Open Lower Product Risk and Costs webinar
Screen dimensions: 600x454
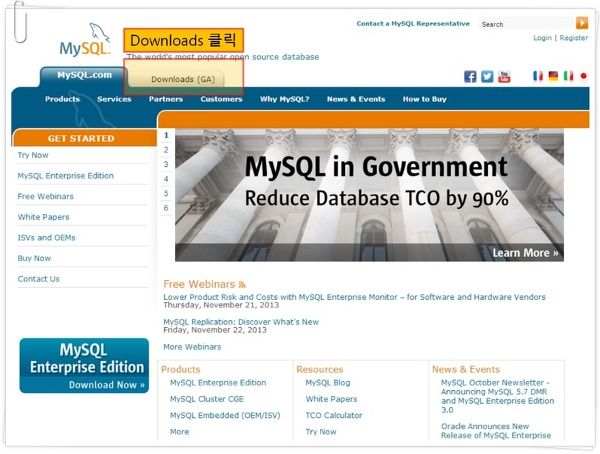354,297
